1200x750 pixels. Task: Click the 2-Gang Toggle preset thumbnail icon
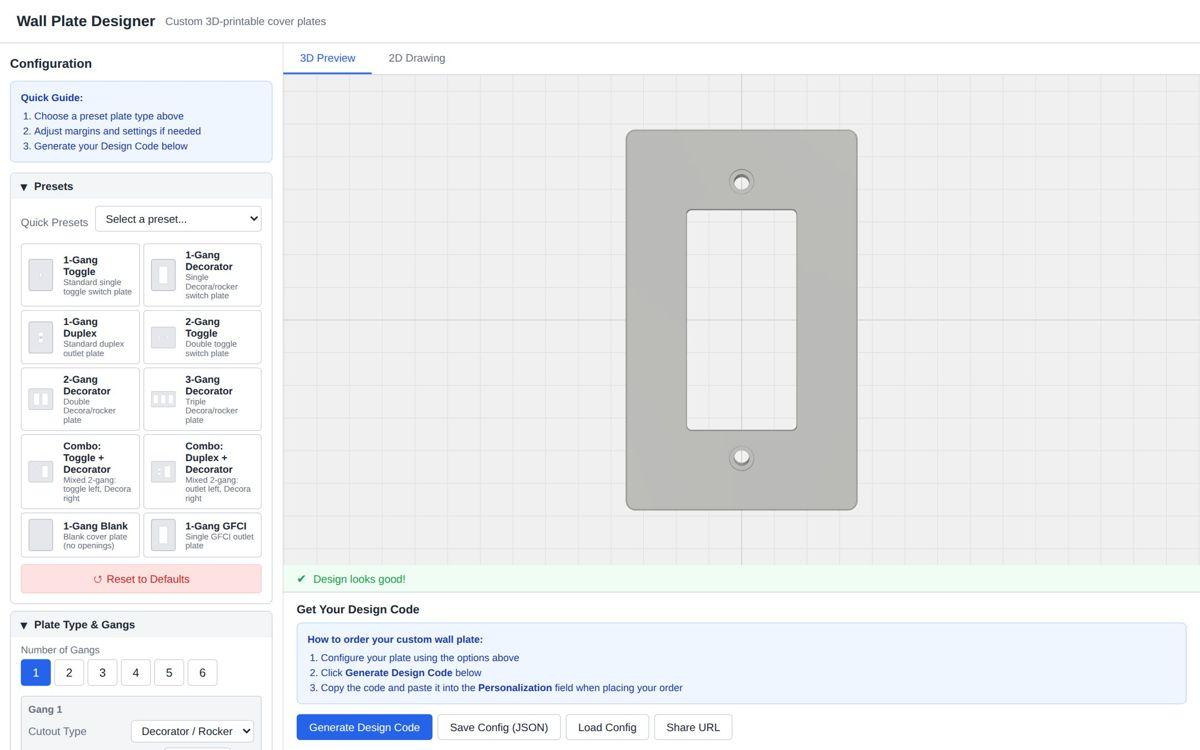pos(163,337)
